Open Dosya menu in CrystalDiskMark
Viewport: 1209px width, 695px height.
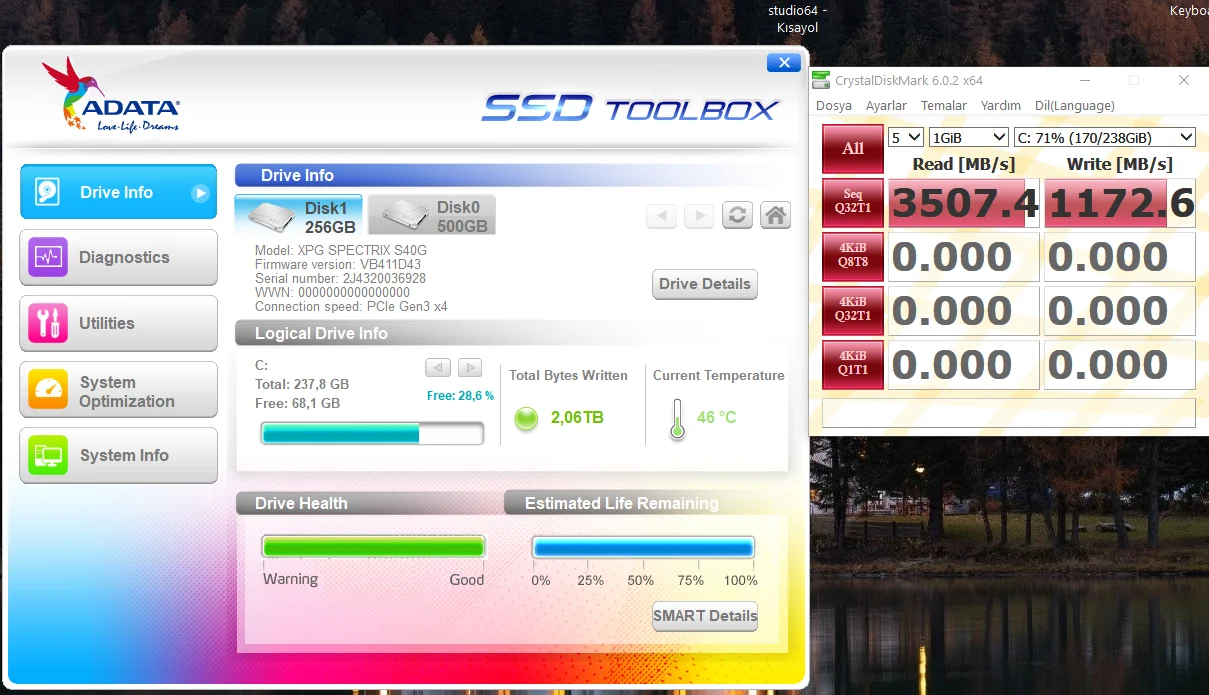pyautogui.click(x=834, y=106)
